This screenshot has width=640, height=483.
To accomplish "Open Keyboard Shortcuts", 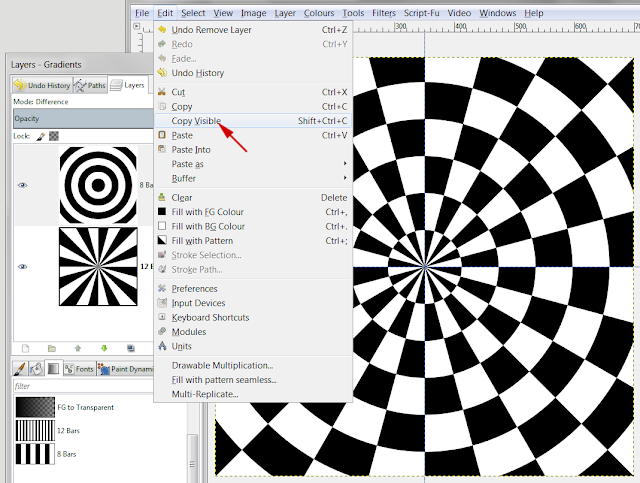I will coord(253,318).
